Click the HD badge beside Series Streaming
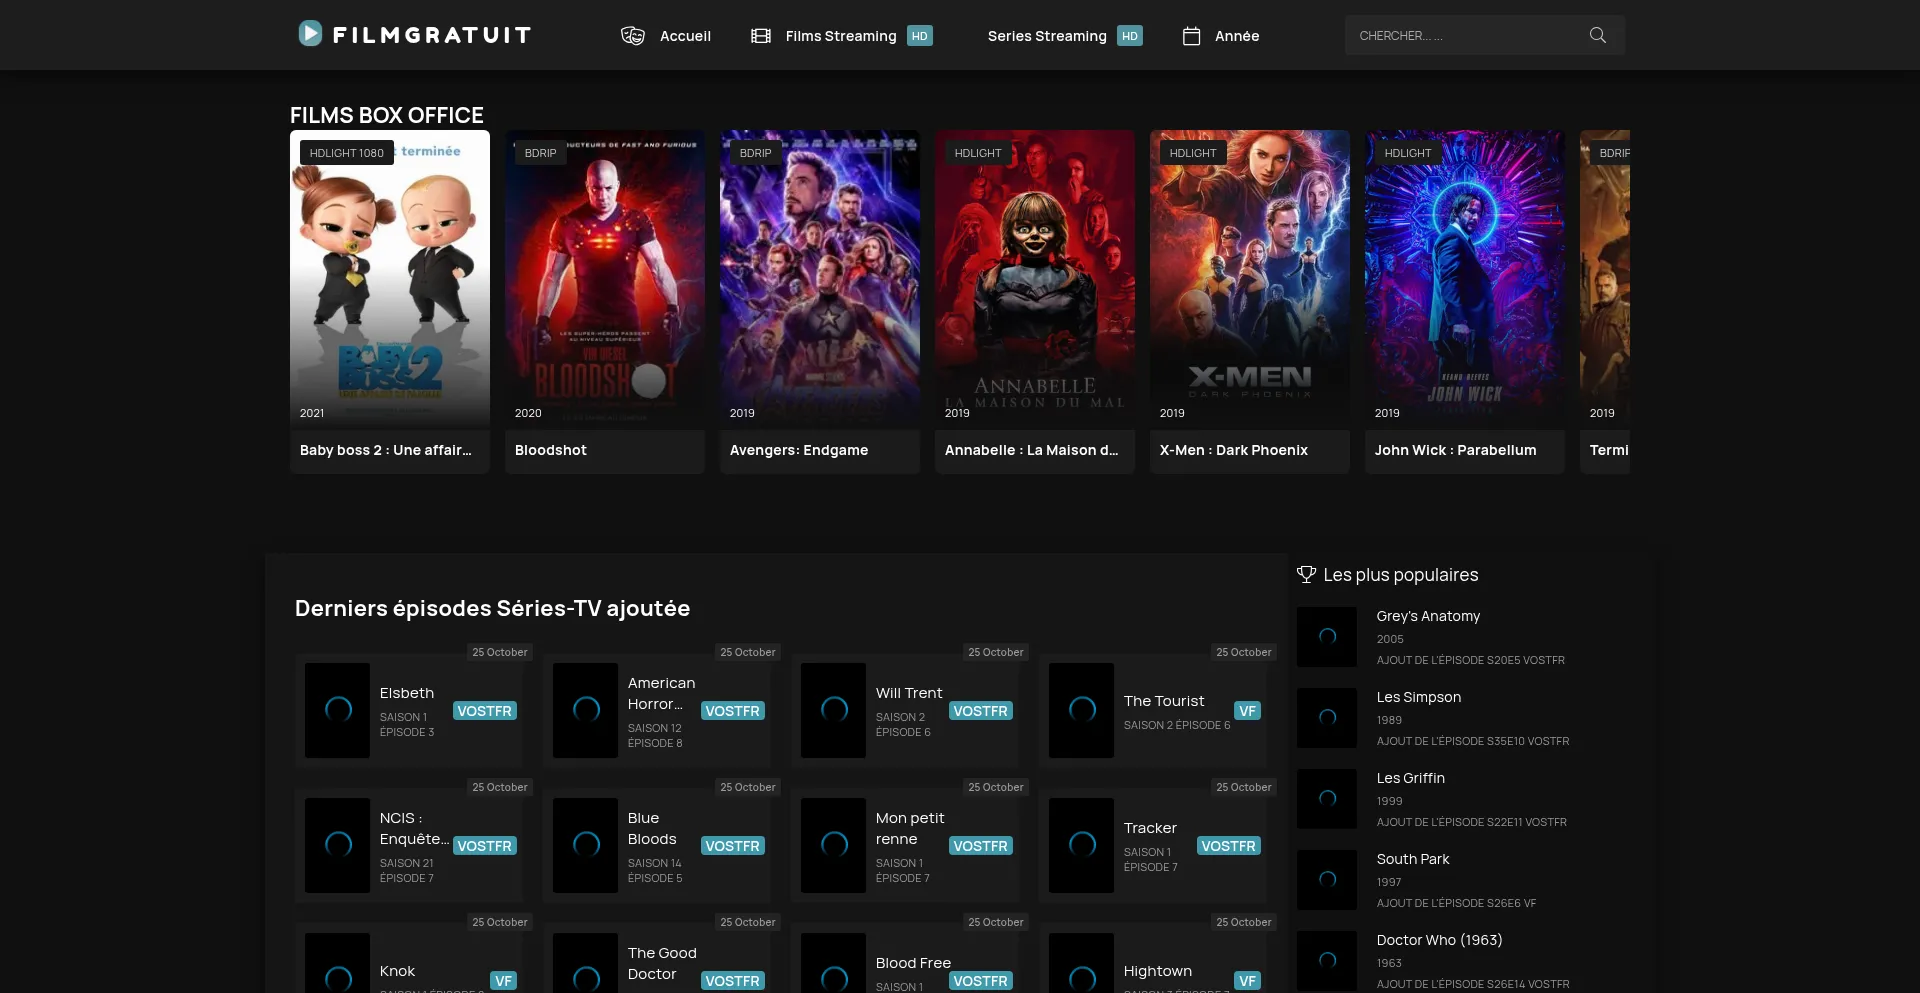1920x993 pixels. coord(1129,36)
